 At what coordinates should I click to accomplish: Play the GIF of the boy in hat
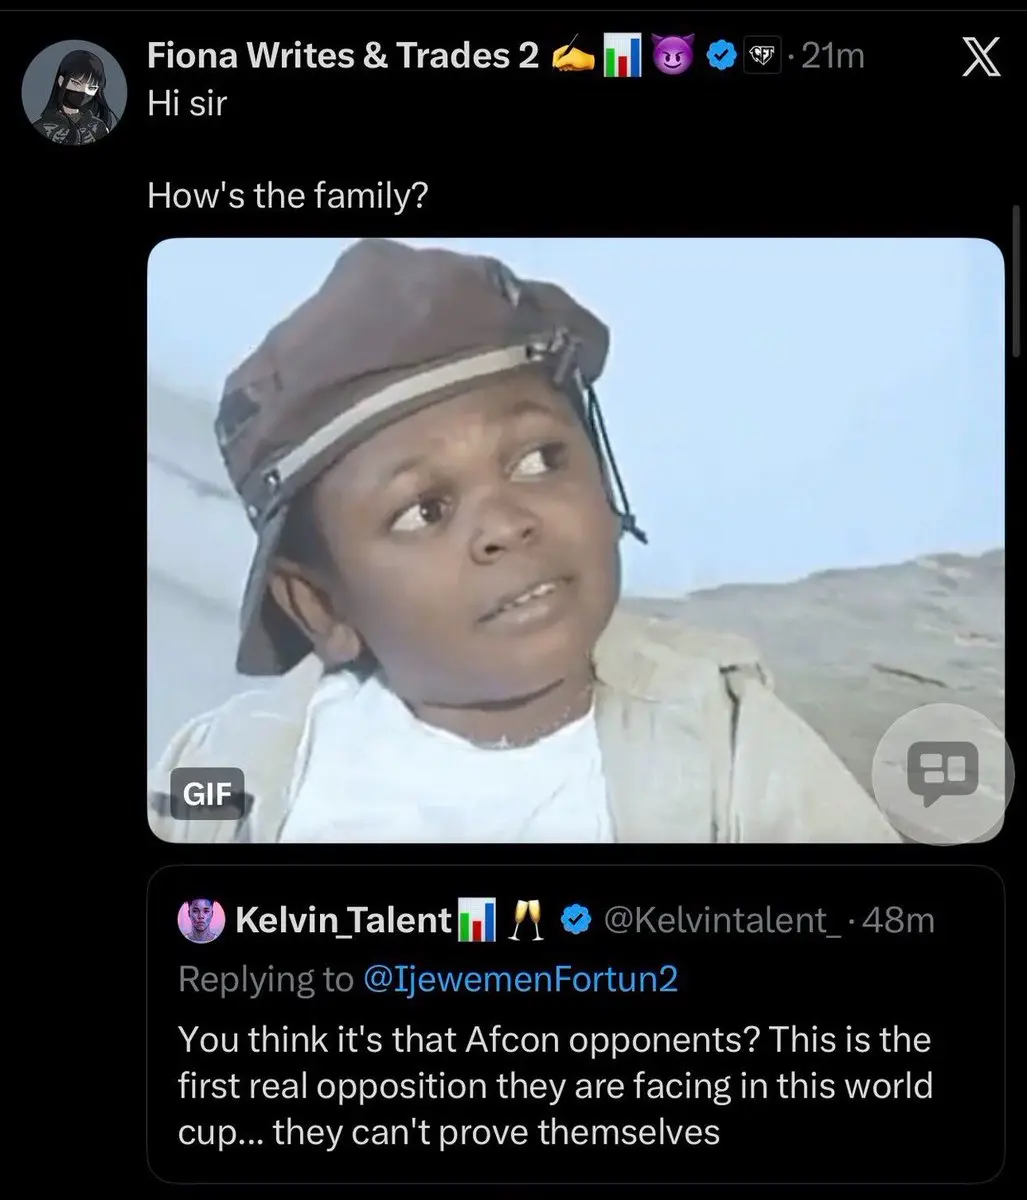[576, 540]
